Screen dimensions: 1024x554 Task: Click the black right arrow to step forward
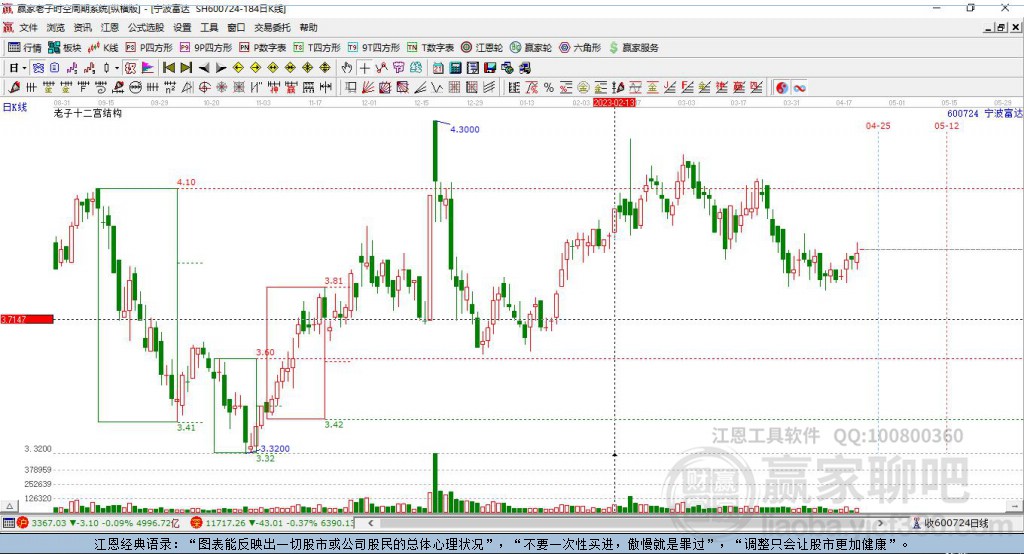(221, 68)
